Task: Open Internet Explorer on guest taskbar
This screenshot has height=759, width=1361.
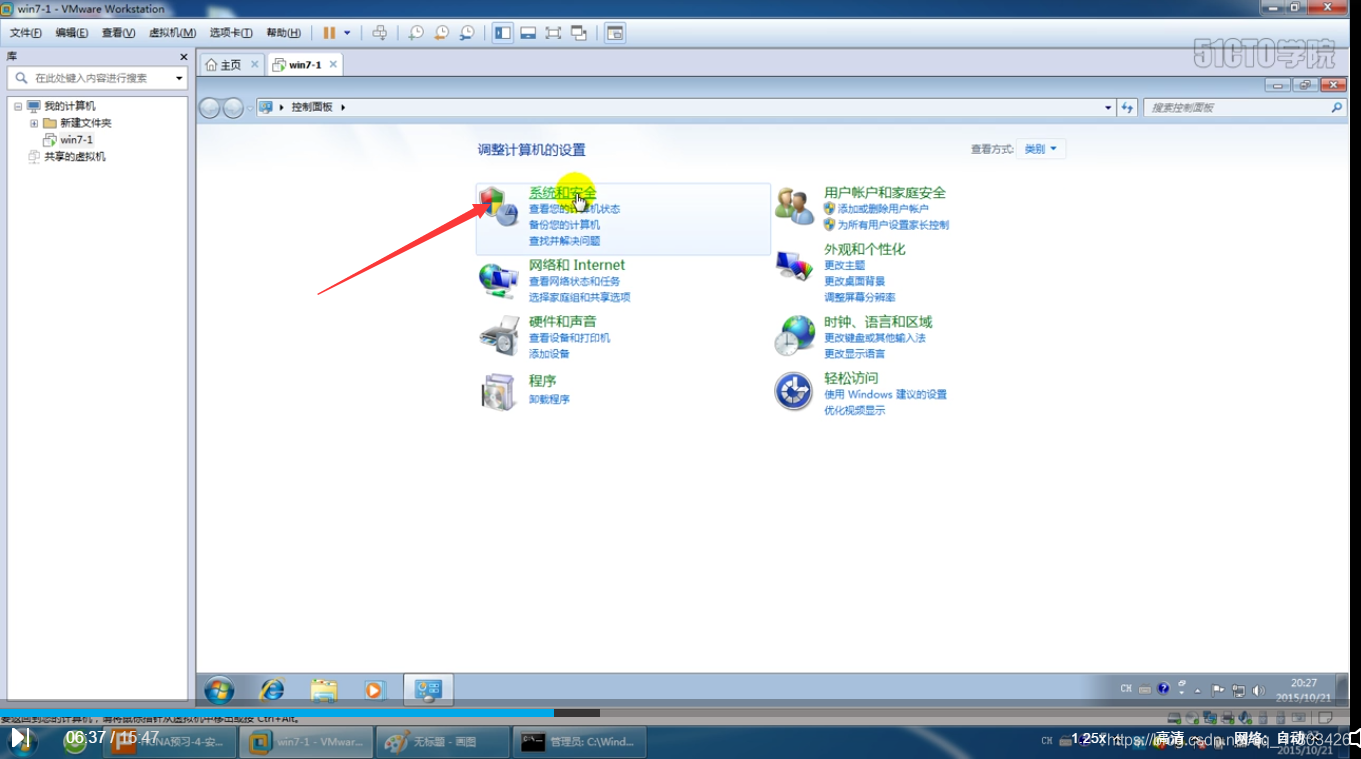Action: pyautogui.click(x=272, y=689)
